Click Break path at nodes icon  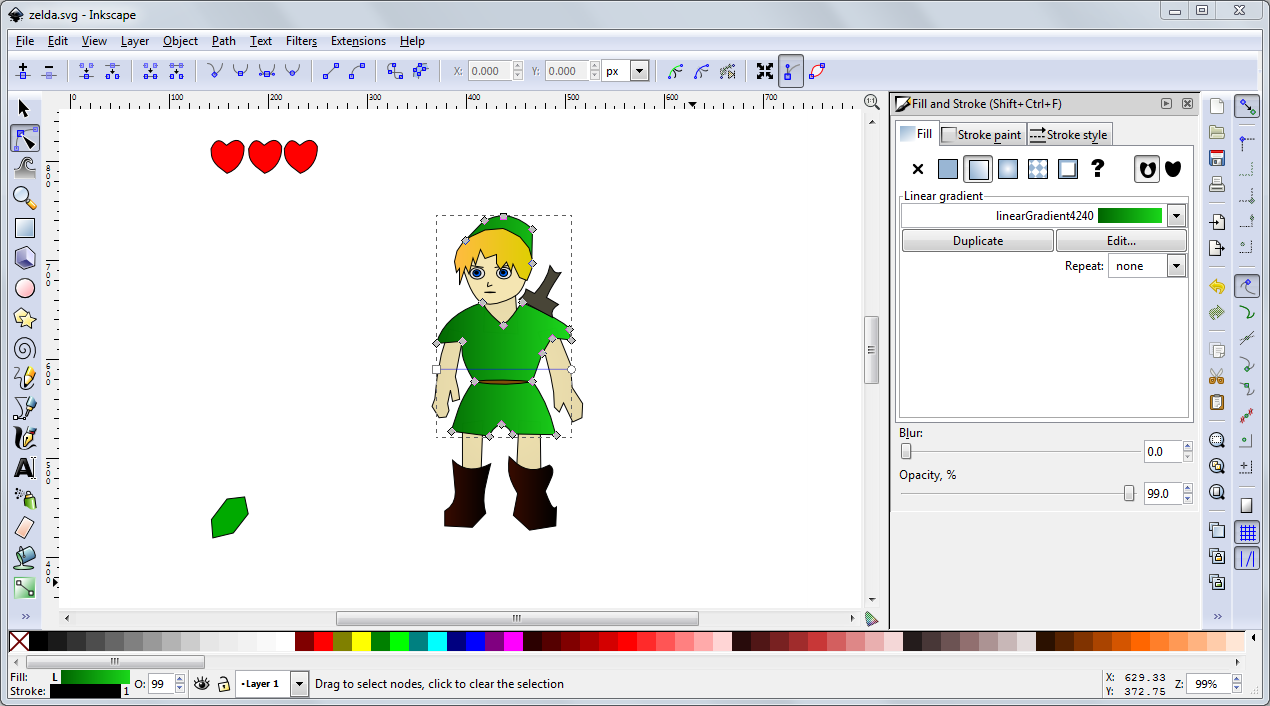[x=113, y=71]
